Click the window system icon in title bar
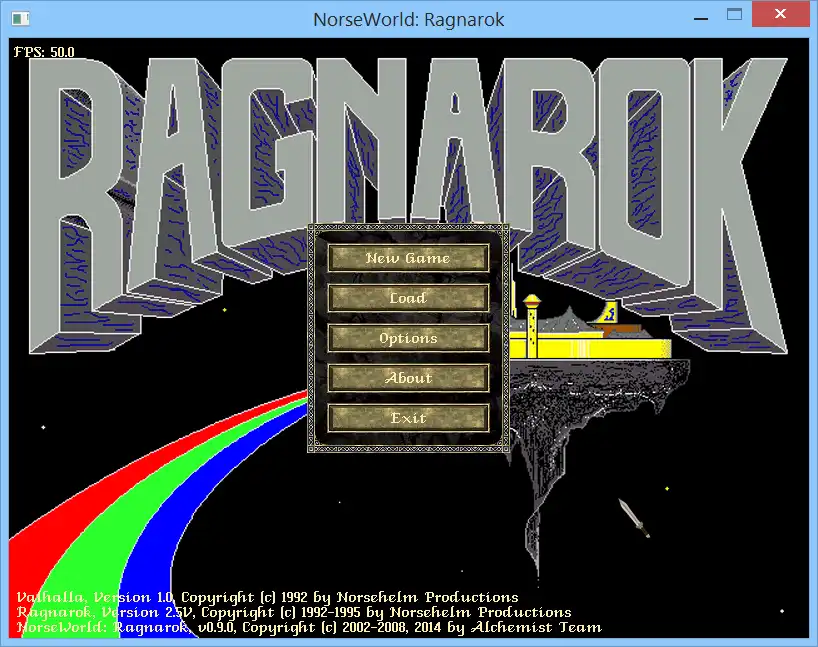Screen dimensions: 818x647 [x=20, y=19]
